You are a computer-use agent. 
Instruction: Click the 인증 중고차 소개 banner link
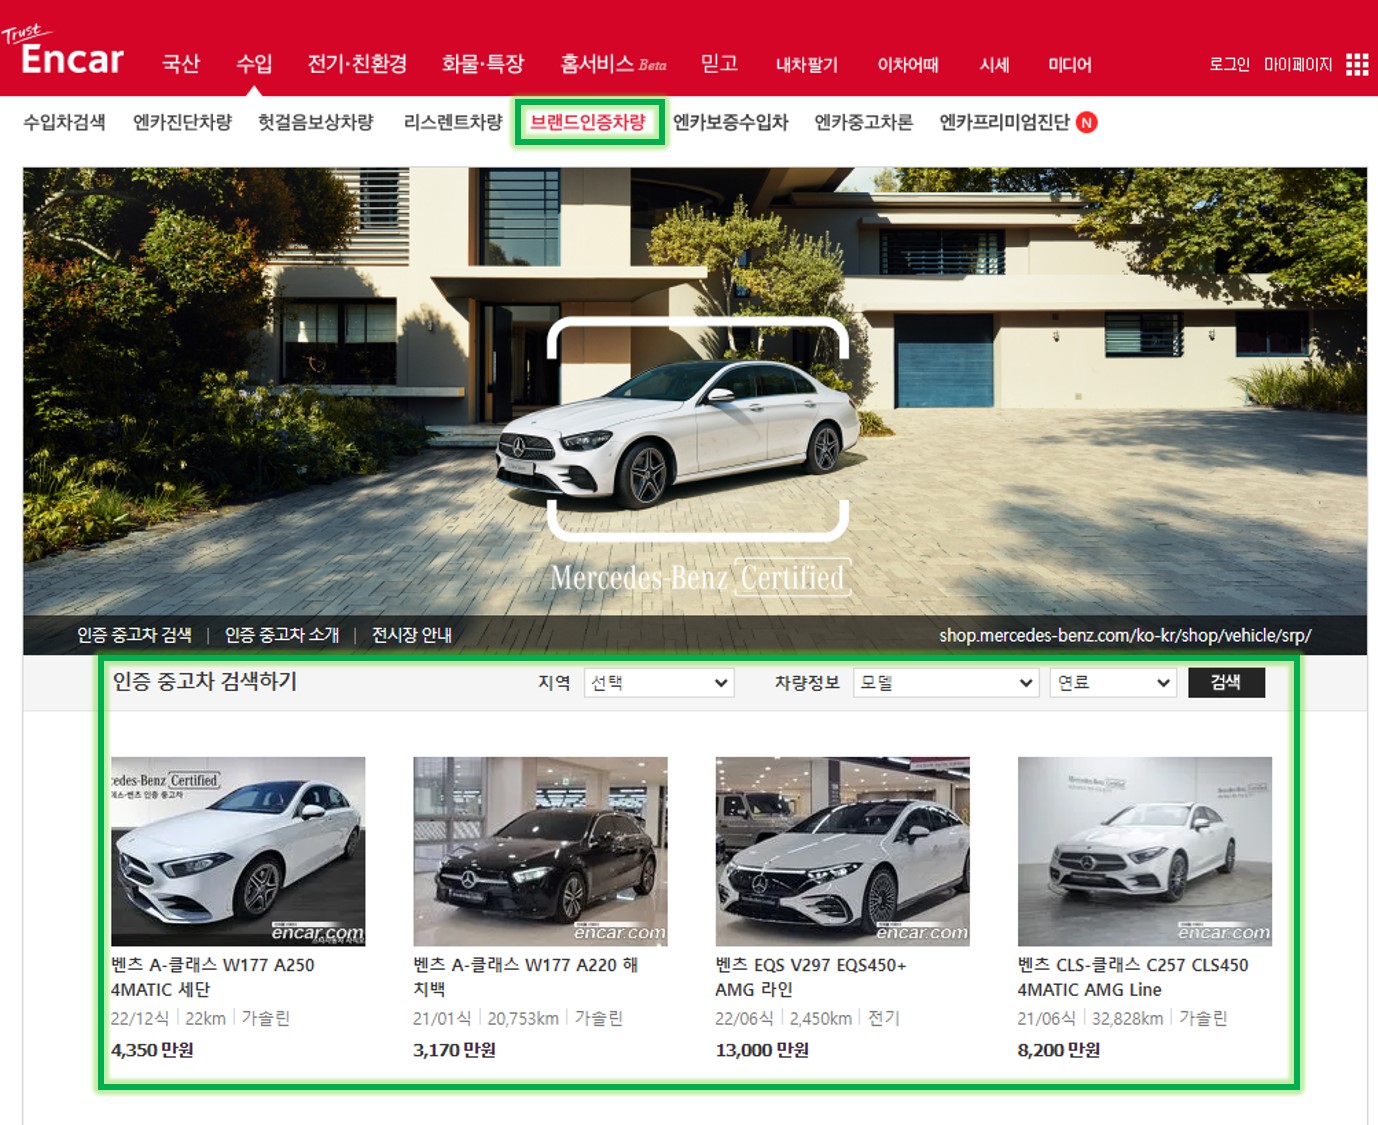[x=282, y=635]
